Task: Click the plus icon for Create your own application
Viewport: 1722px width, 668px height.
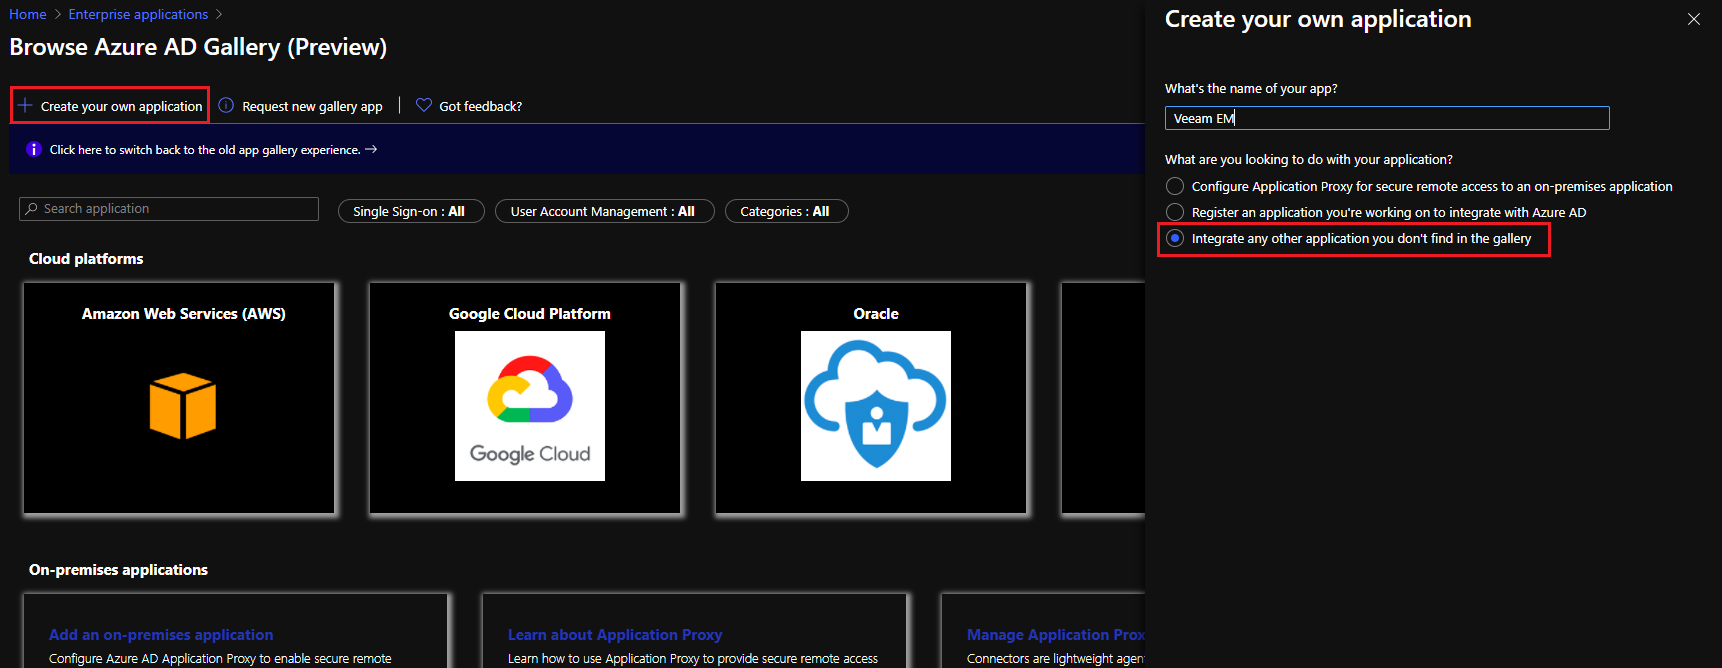Action: (25, 105)
